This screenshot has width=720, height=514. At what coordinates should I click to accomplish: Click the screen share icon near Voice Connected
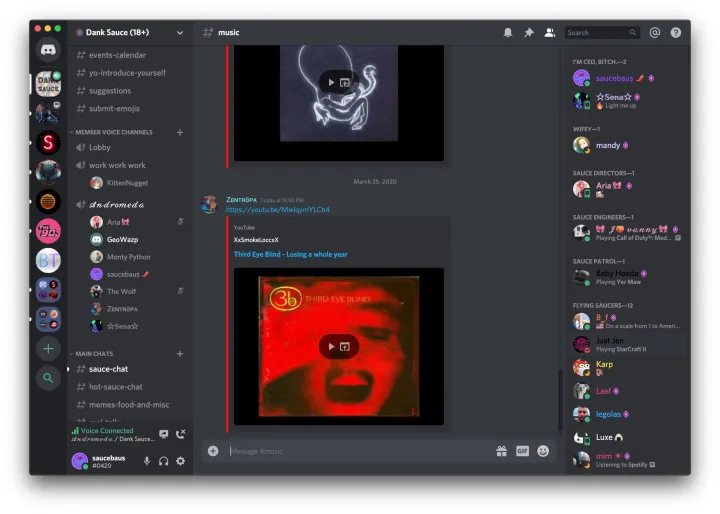[x=163, y=434]
